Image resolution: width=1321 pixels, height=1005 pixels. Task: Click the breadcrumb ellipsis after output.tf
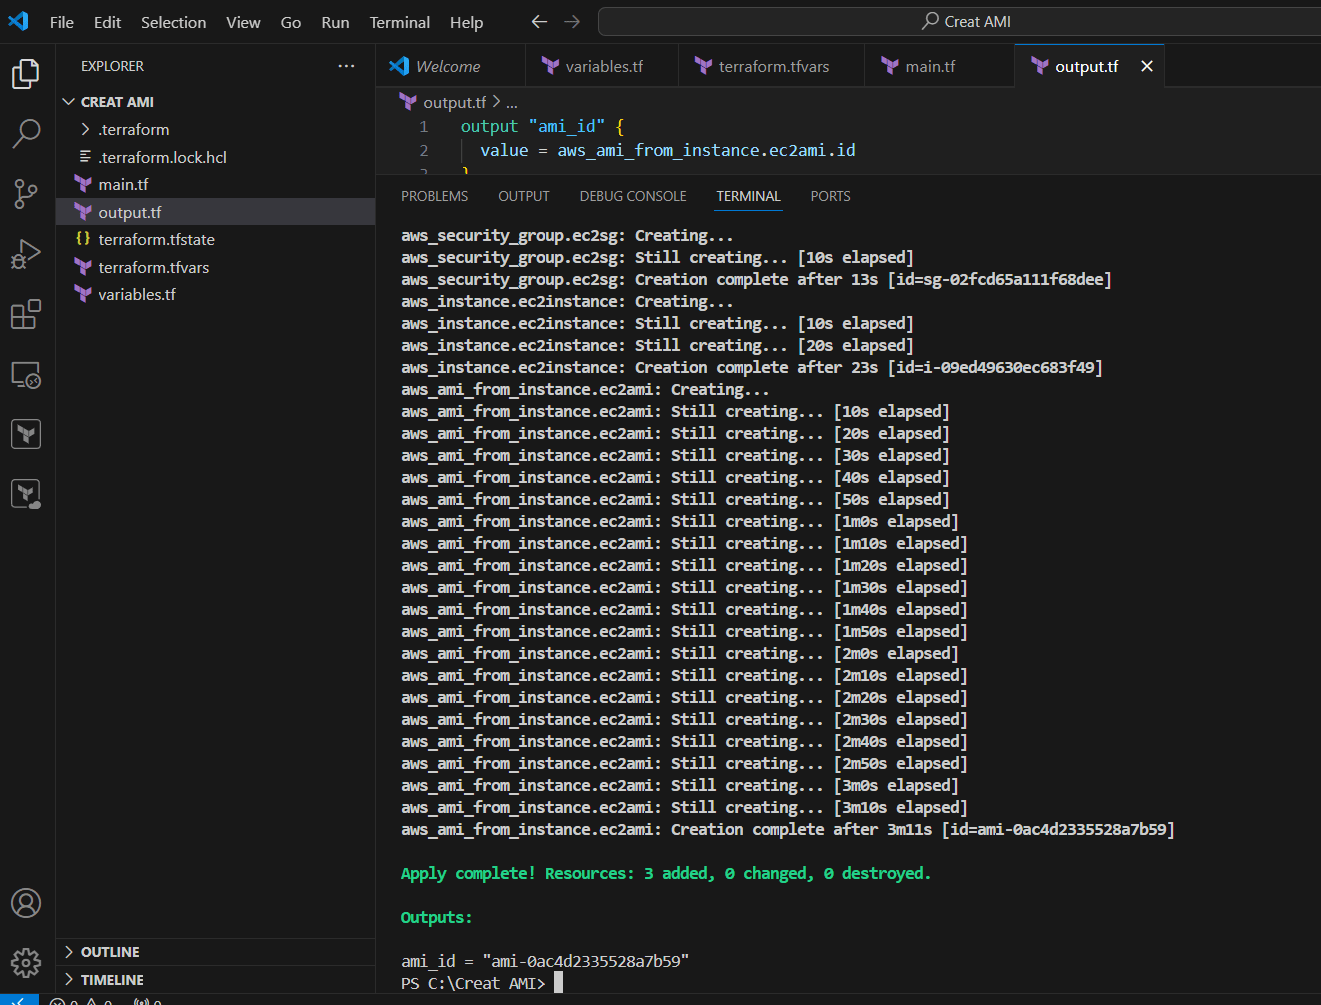pos(512,102)
